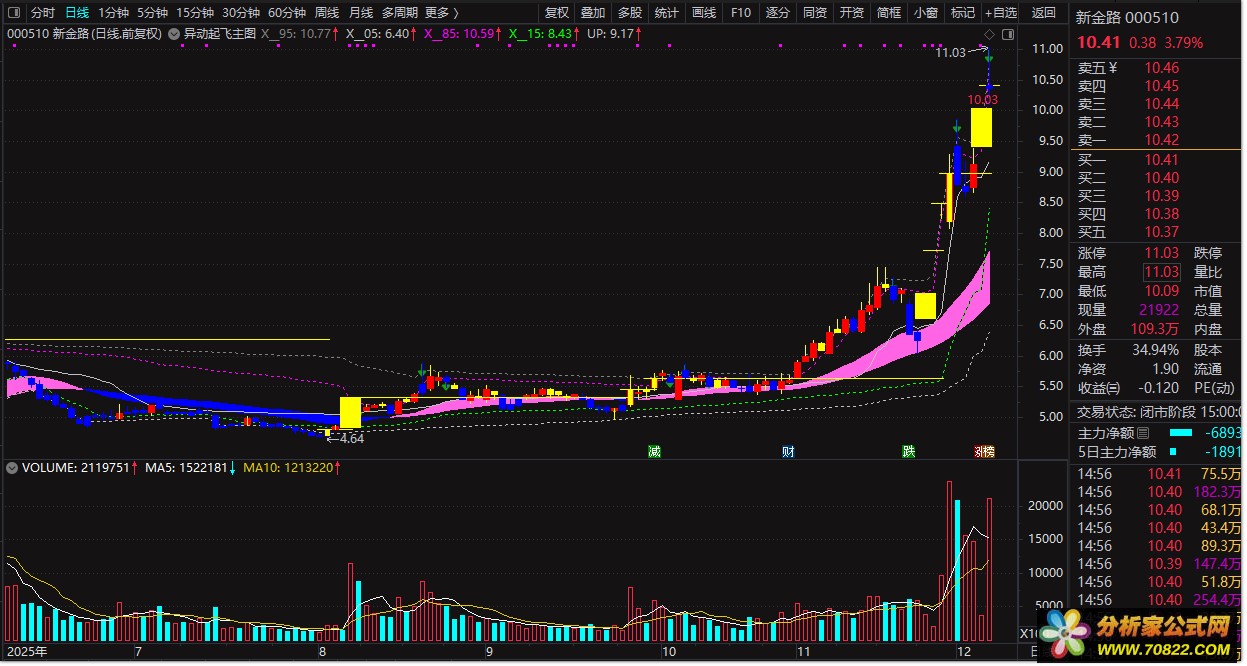Image resolution: width=1247 pixels, height=666 pixels.
Task: Click the 统计 statistics button
Action: click(666, 13)
